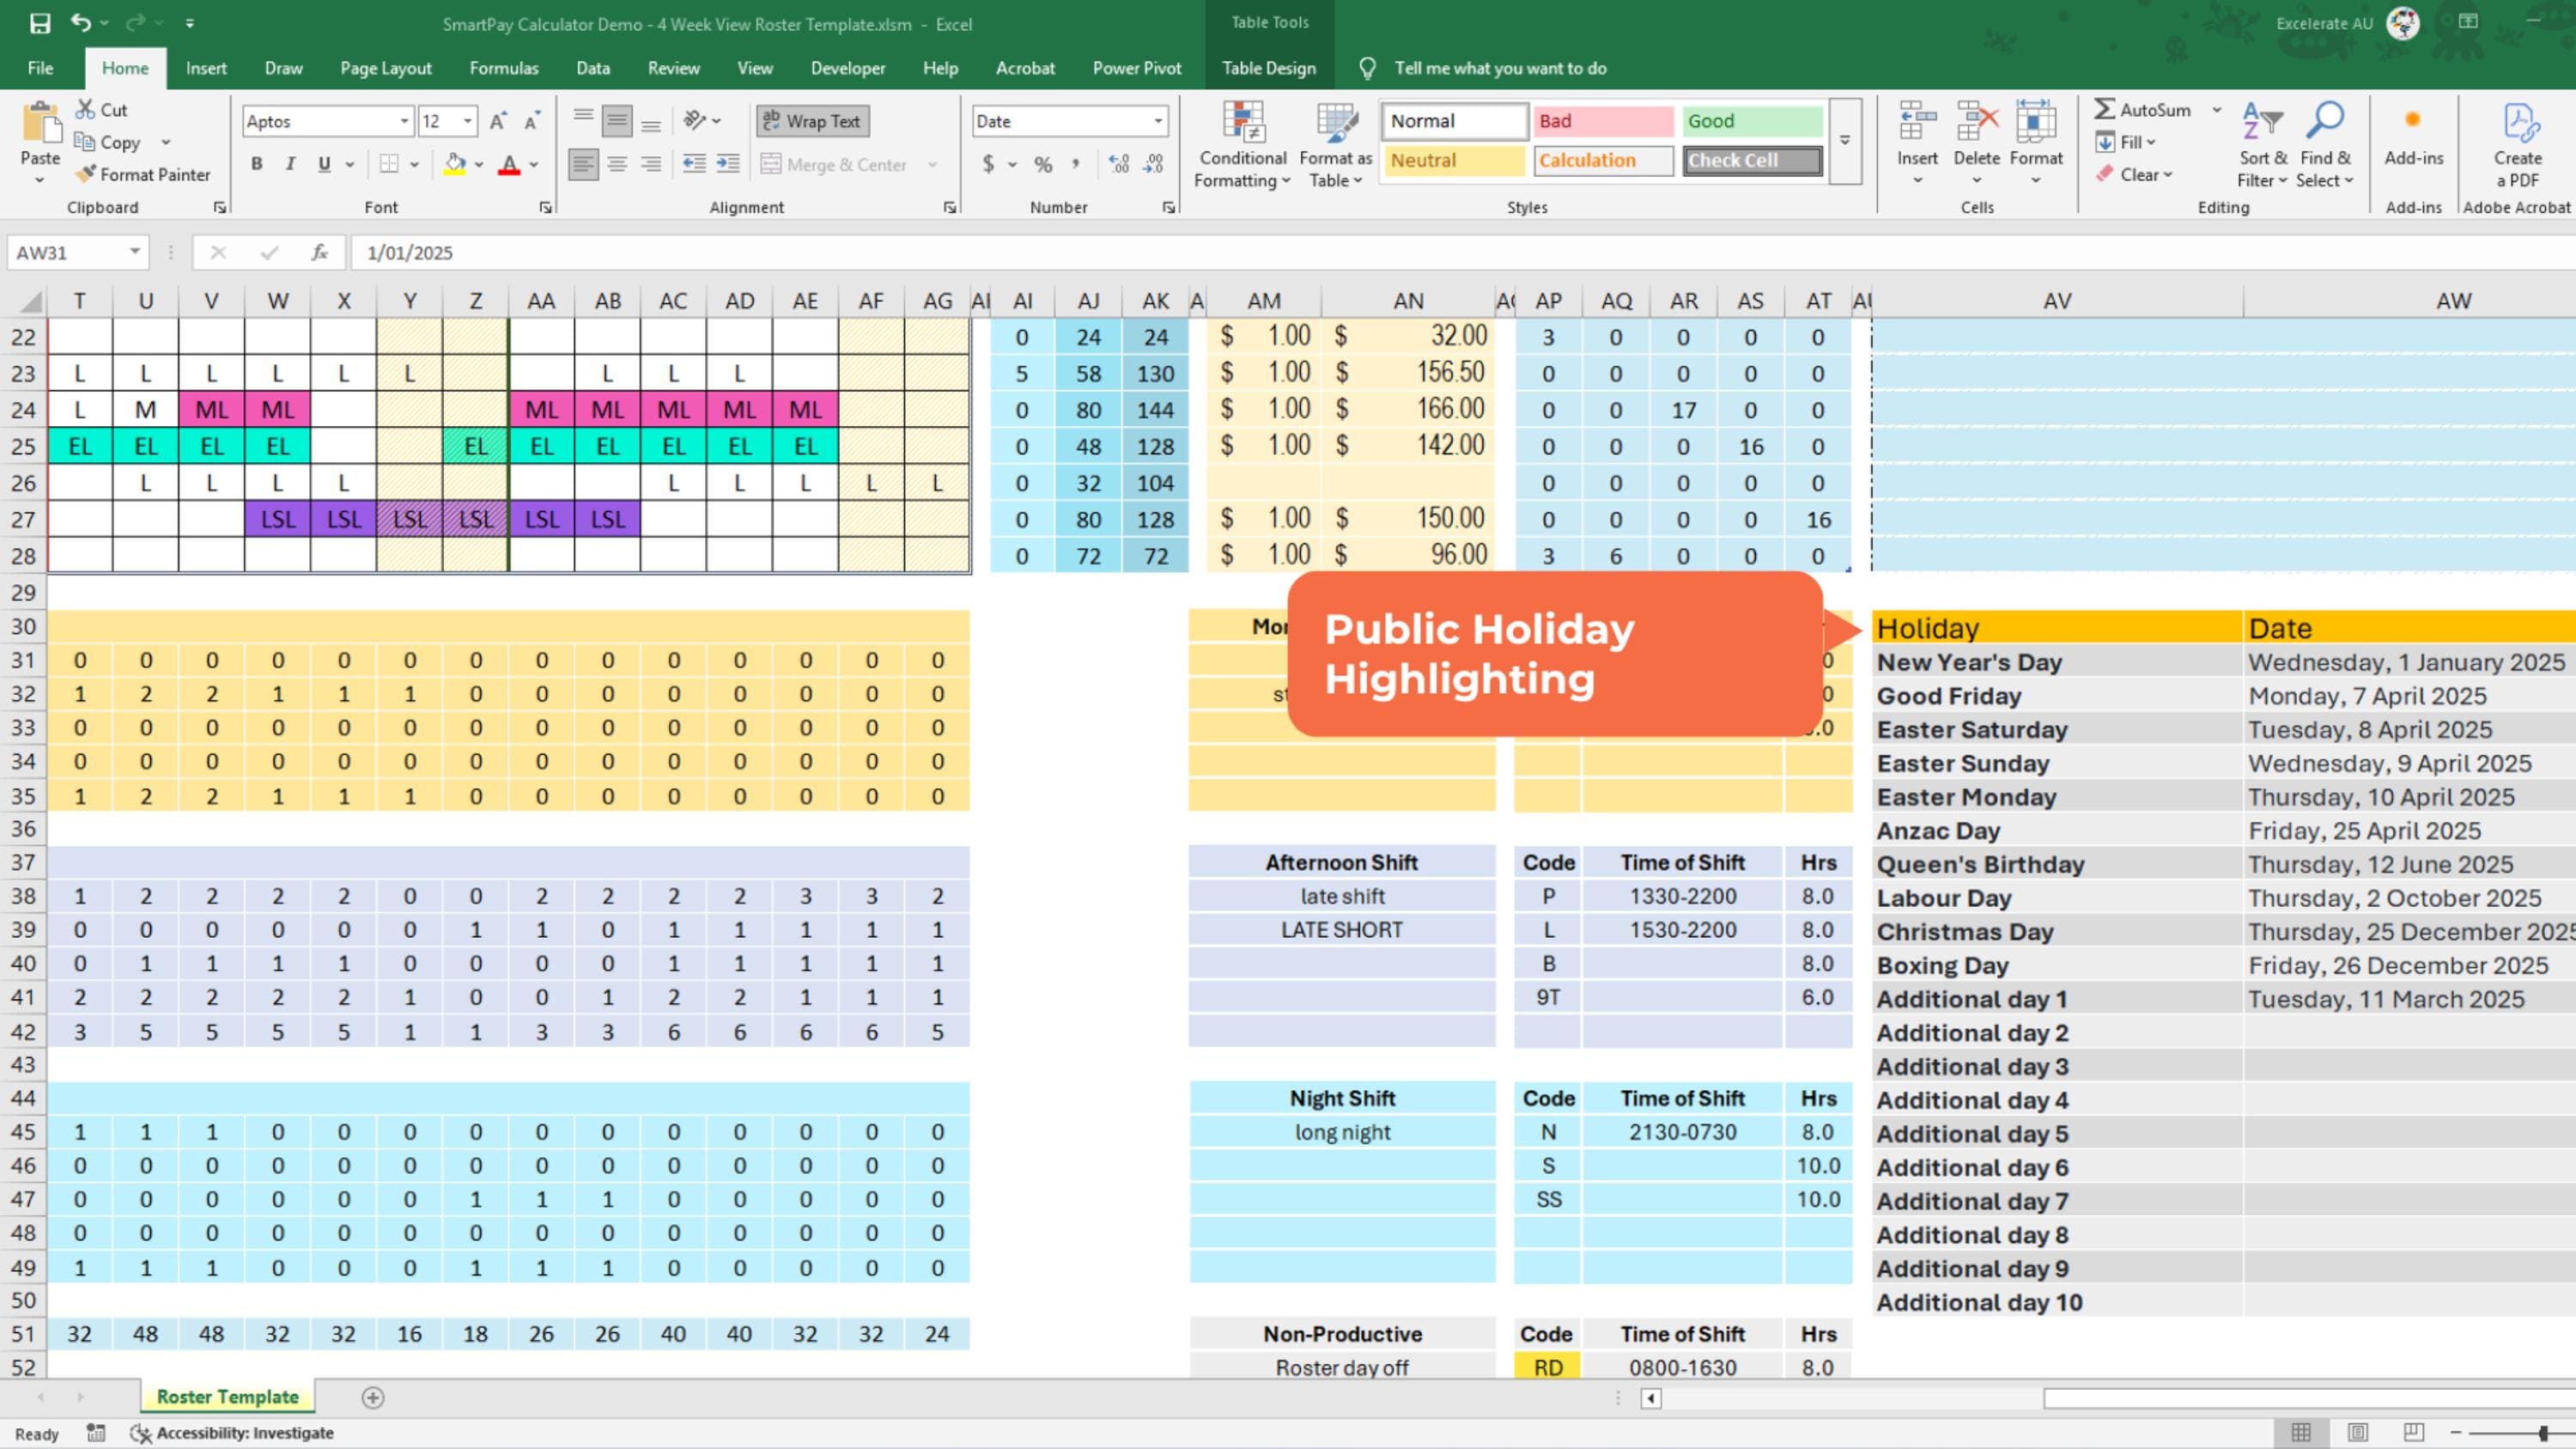Screen dimensions: 2576x1449
Task: Open the font name dropdown
Action: (x=404, y=120)
